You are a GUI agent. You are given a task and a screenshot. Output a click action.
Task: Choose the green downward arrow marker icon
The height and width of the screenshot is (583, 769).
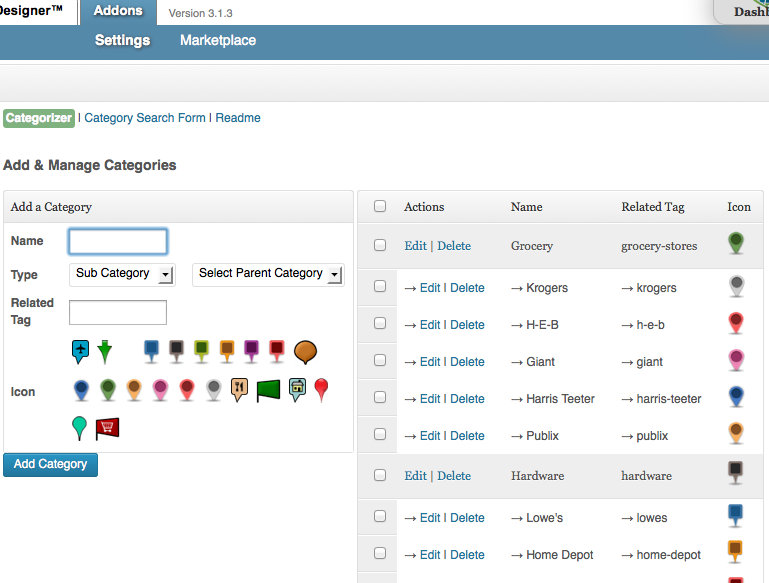click(x=105, y=351)
